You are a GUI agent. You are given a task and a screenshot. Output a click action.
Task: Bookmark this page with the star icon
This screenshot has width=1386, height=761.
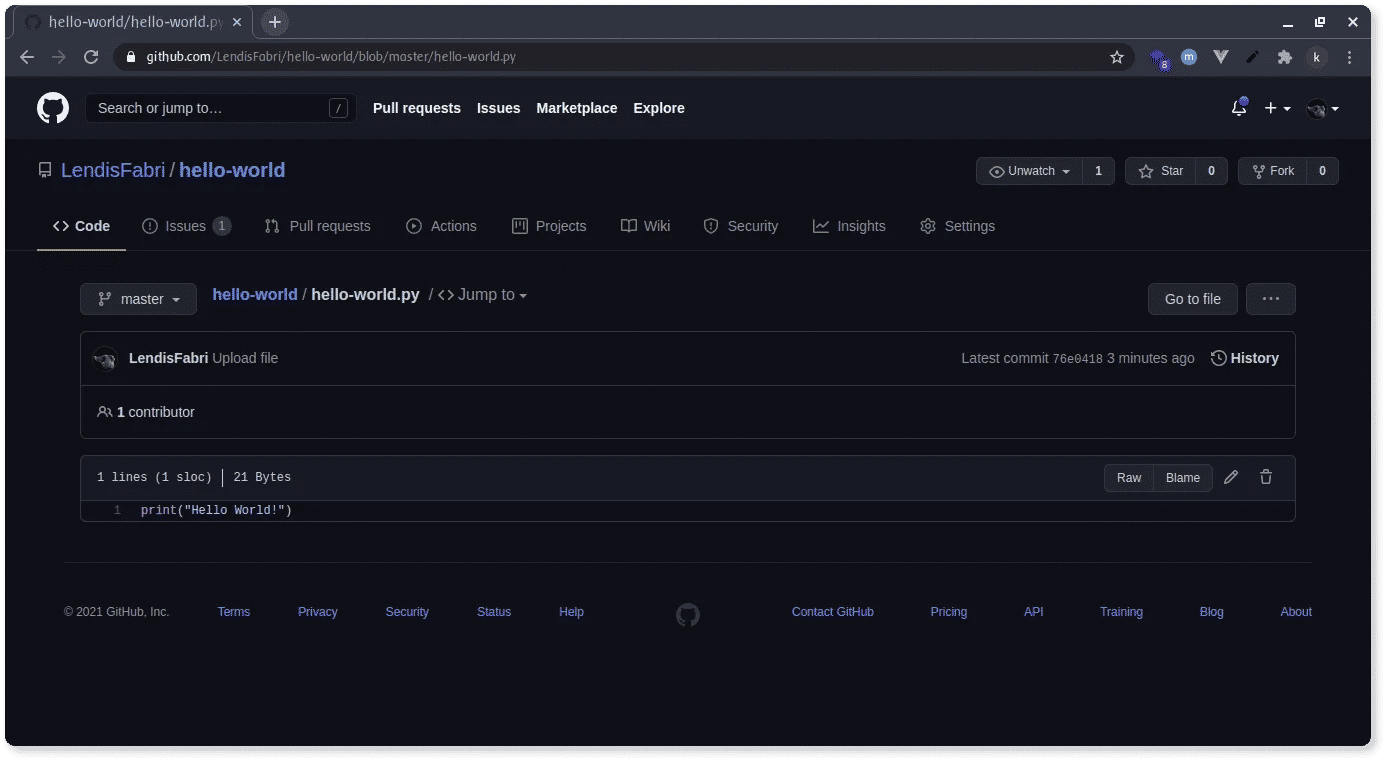coord(1117,57)
